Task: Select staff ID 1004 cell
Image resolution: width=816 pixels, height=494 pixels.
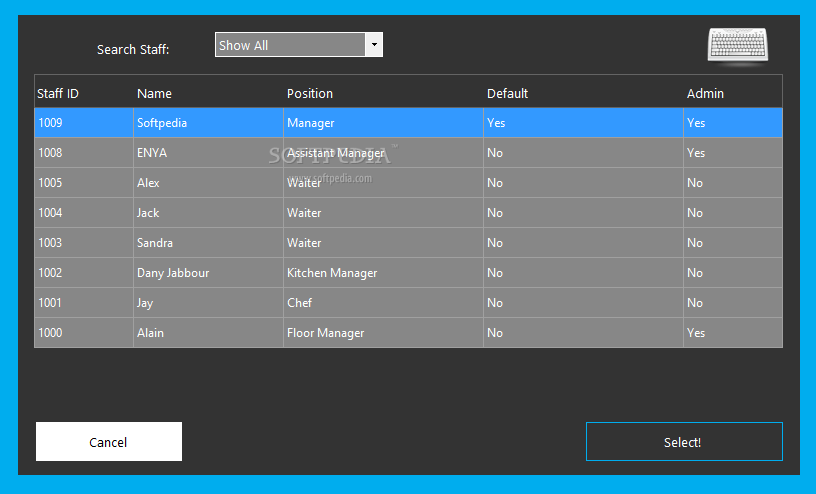Action: coord(84,213)
